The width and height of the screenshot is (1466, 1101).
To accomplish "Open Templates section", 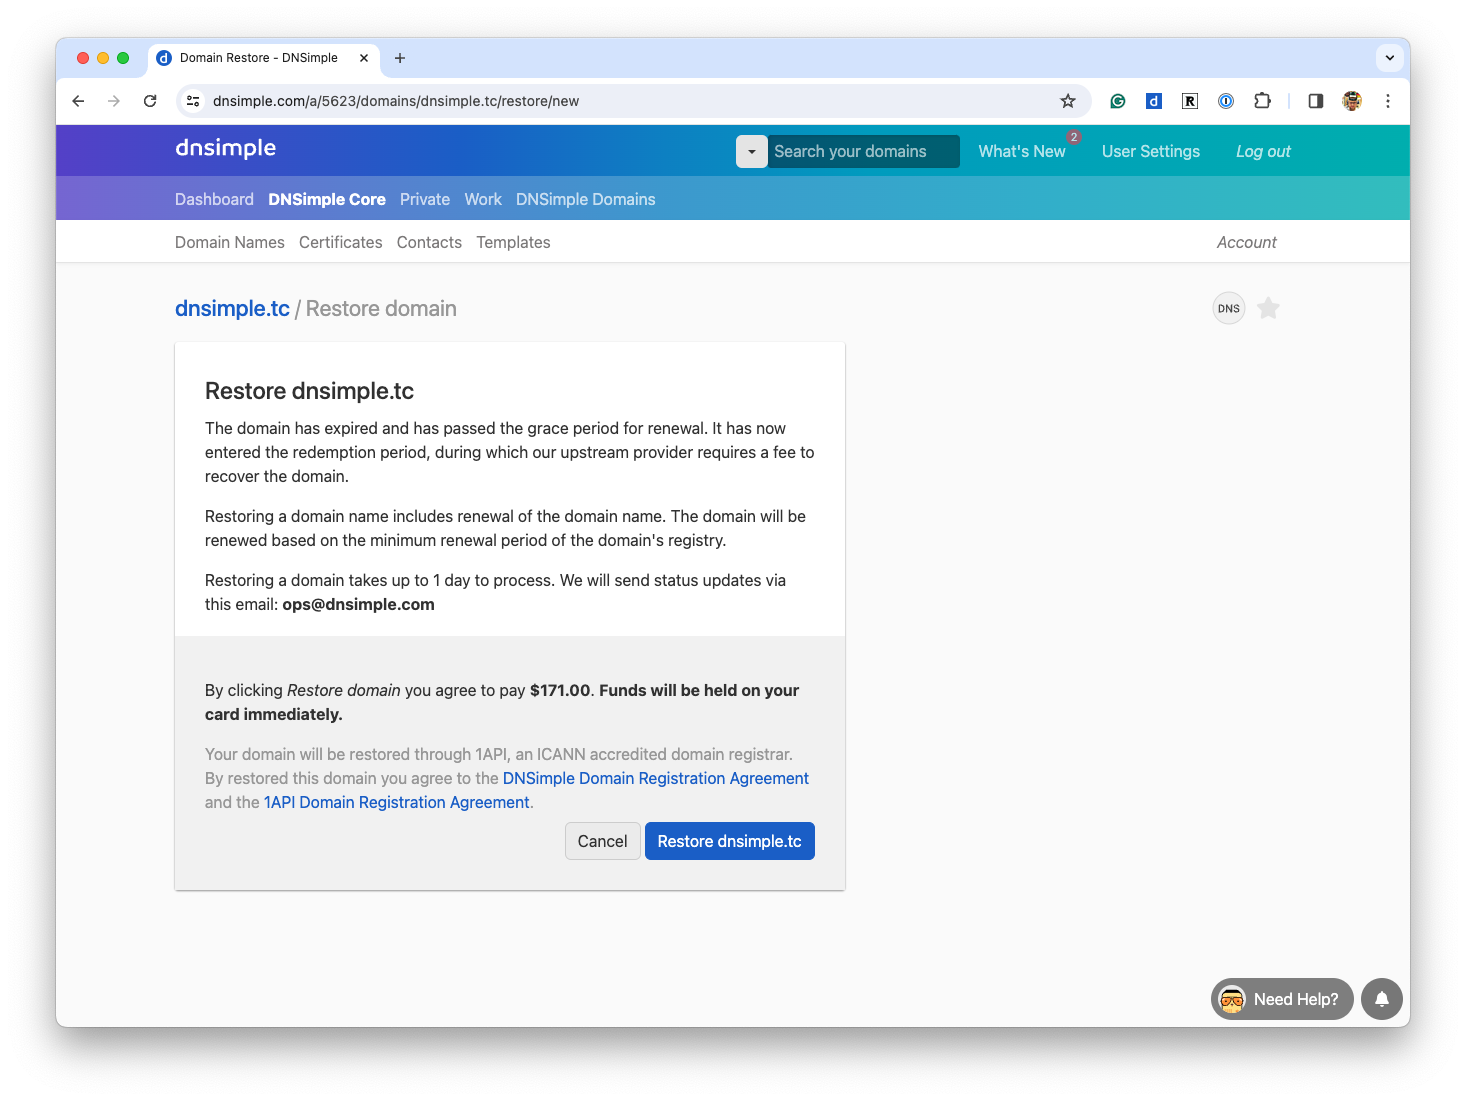I will click(x=513, y=242).
